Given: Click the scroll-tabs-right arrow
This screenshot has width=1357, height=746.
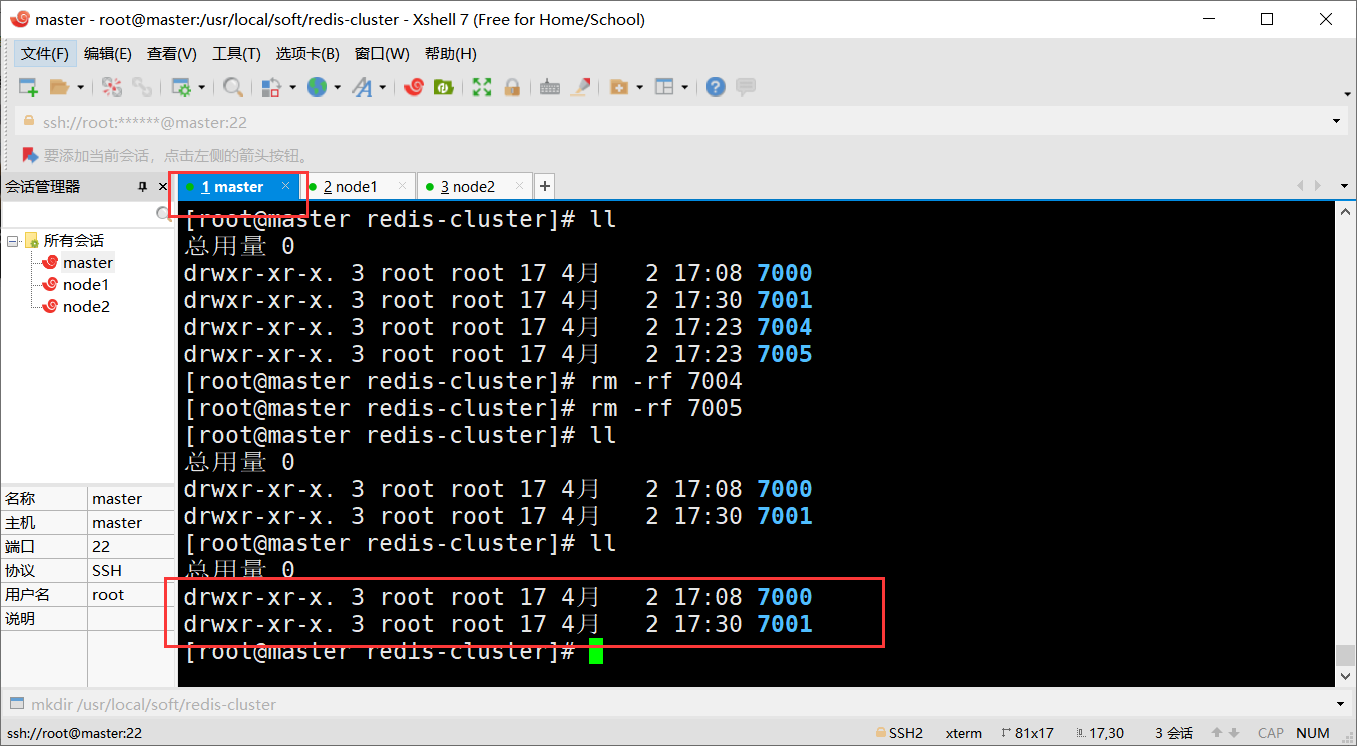Looking at the screenshot, I should 1319,186.
